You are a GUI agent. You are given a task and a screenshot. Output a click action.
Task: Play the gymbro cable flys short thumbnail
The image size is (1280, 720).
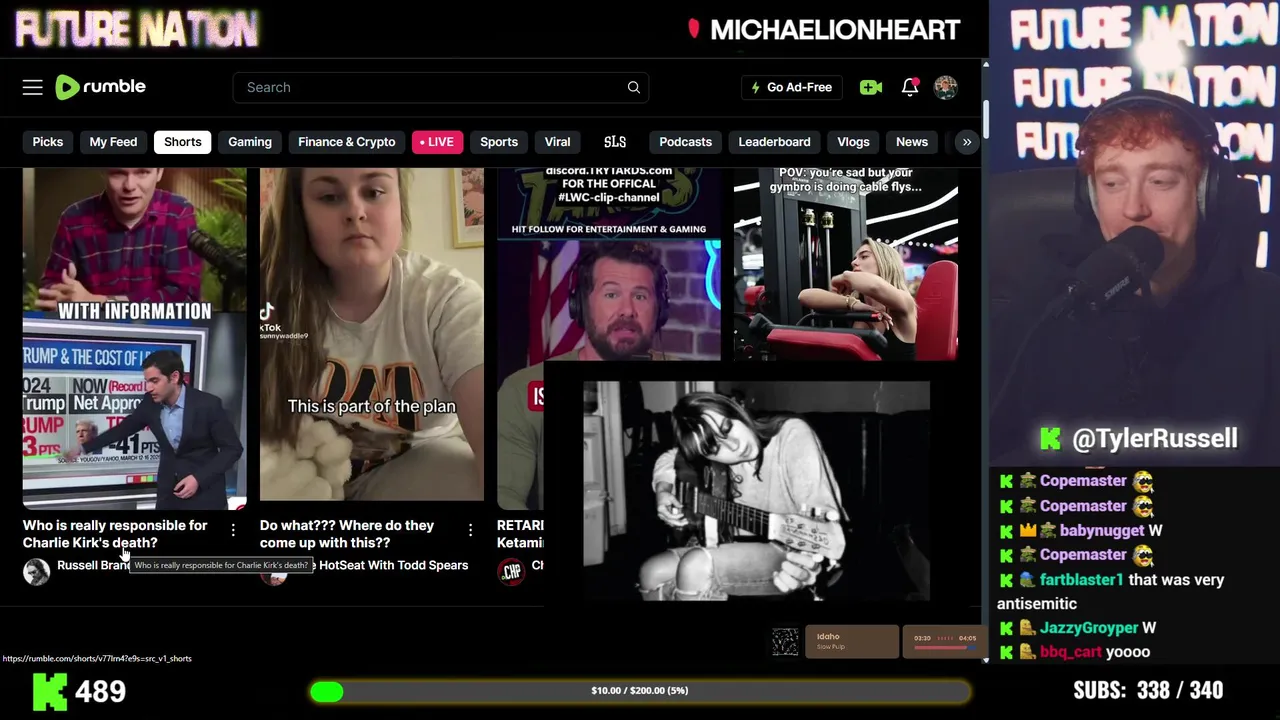846,264
